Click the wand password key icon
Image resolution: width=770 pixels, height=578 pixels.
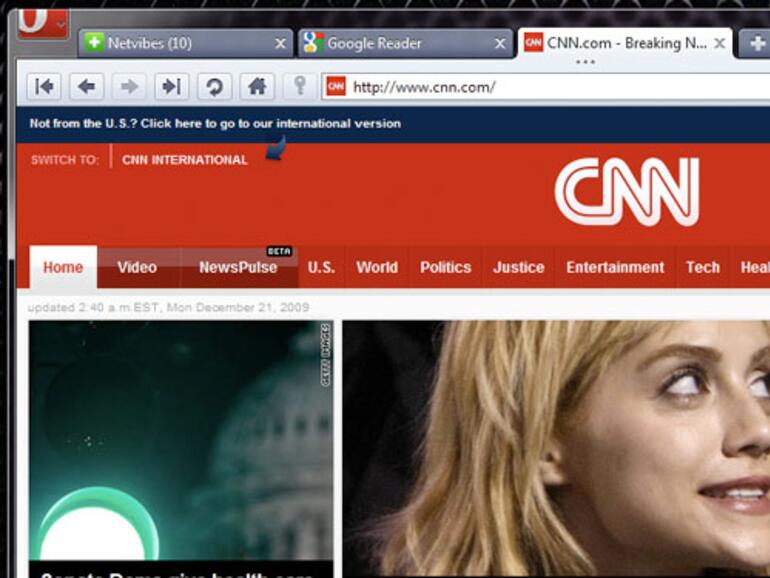298,87
